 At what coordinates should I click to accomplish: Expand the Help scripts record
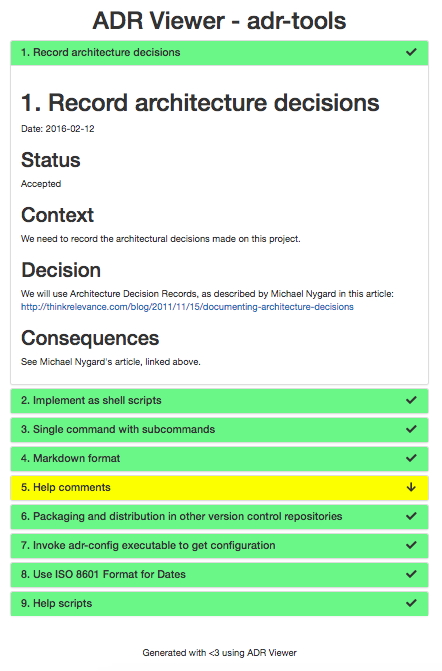pyautogui.click(x=219, y=603)
